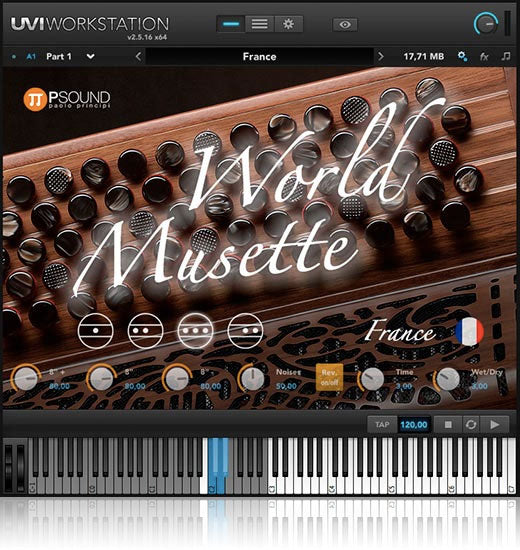Click the reverb Time knob
The width and height of the screenshot is (520, 550).
pyautogui.click(x=372, y=378)
